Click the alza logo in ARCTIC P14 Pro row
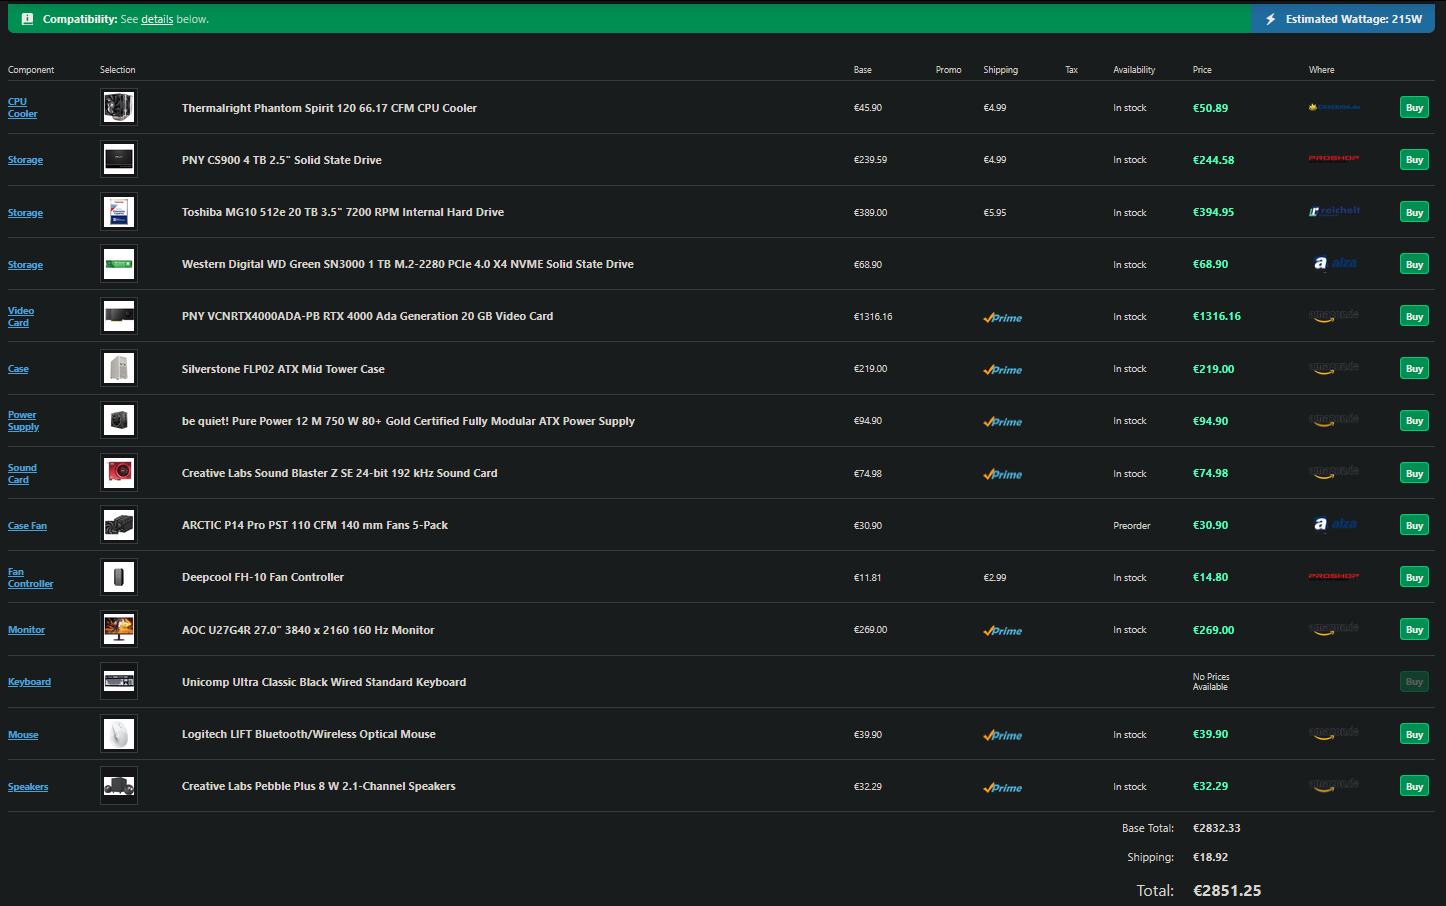The height and width of the screenshot is (906, 1446). (1335, 524)
